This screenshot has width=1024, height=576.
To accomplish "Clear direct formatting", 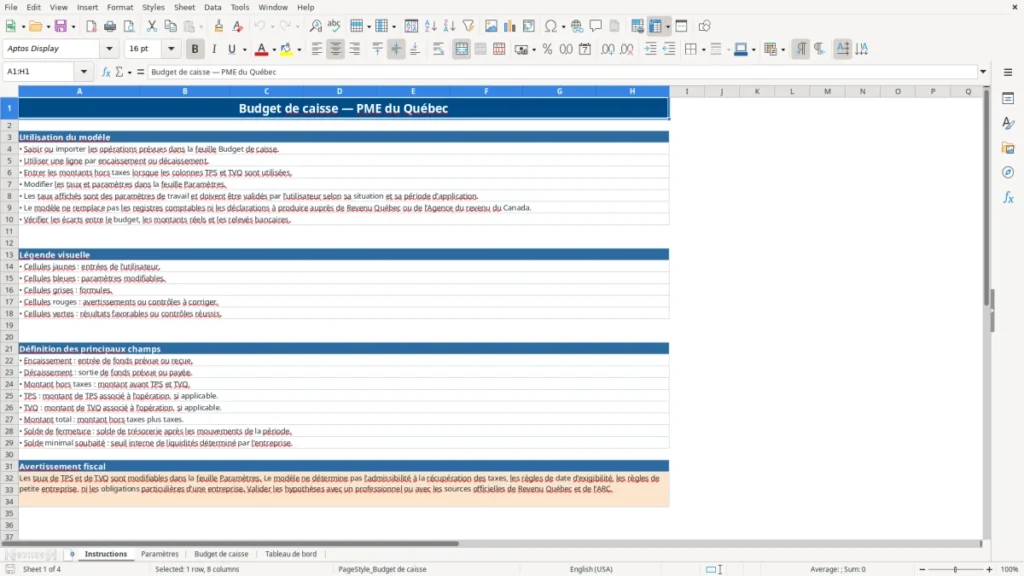I will (238, 26).
